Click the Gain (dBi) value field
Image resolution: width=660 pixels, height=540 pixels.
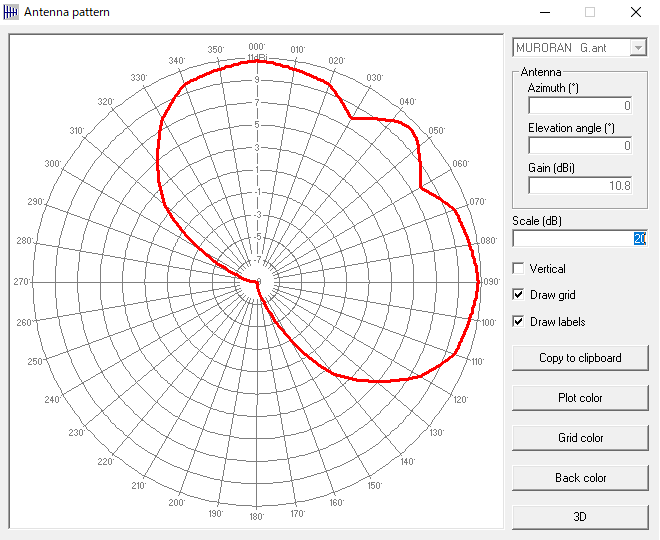pos(580,186)
